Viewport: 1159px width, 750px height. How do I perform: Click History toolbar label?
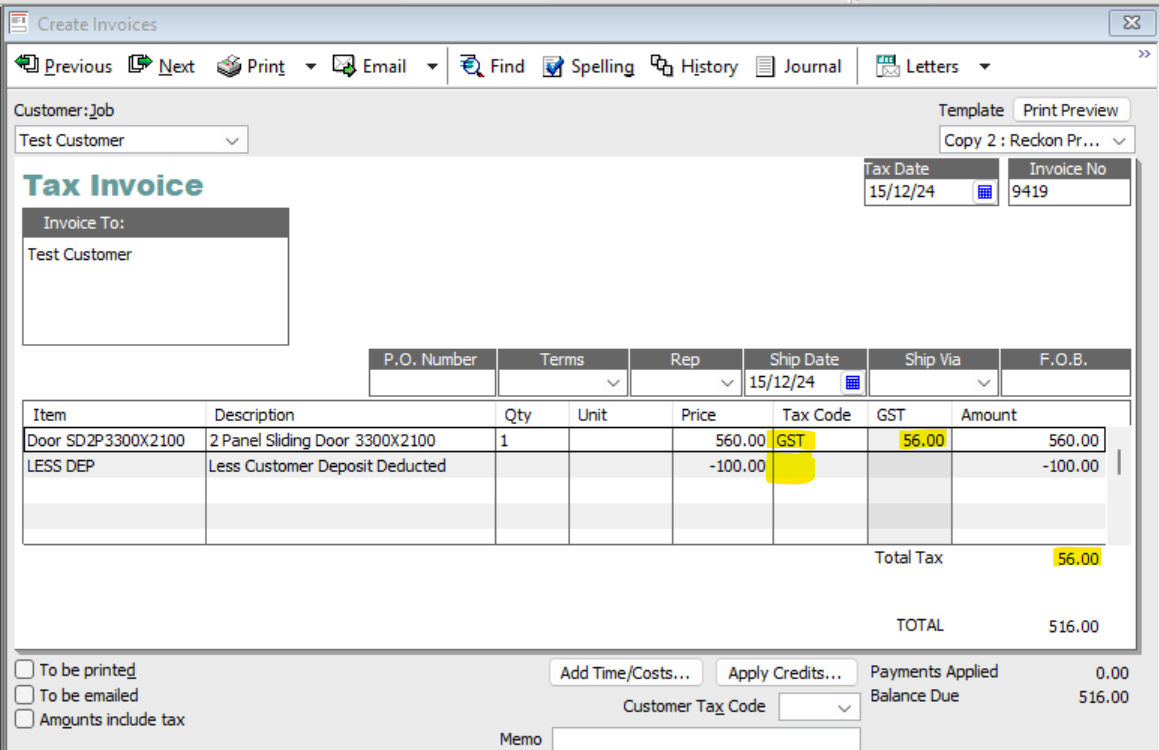click(709, 67)
